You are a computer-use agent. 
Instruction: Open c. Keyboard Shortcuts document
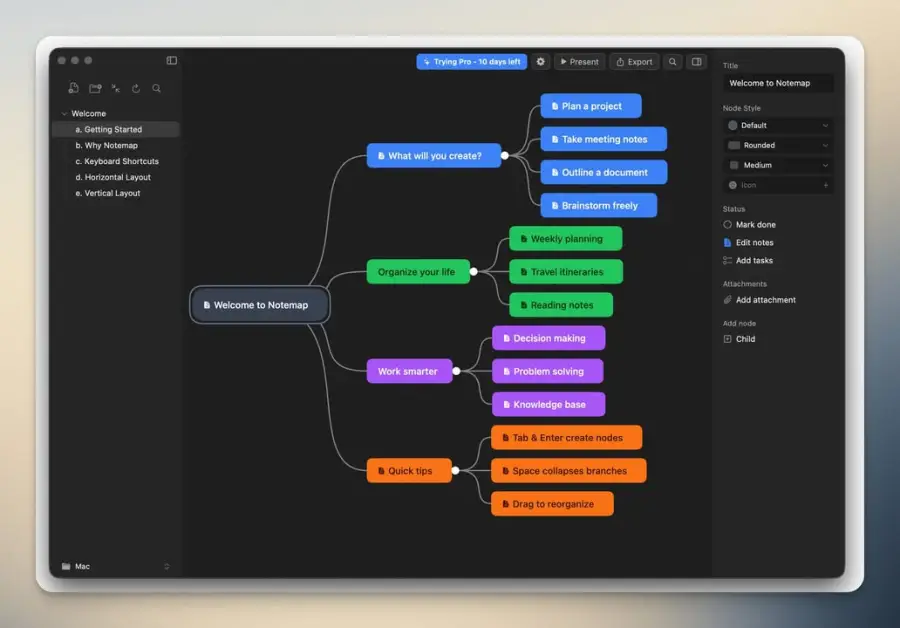(116, 161)
